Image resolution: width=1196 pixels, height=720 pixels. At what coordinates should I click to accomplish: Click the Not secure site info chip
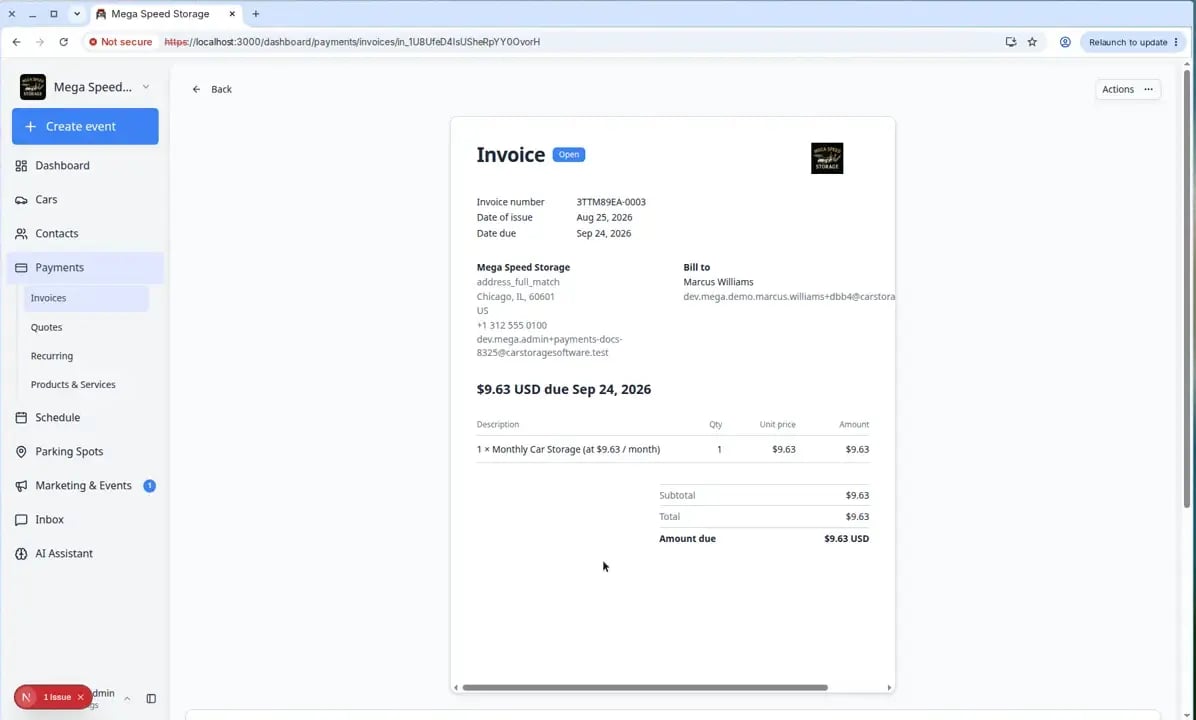121,42
